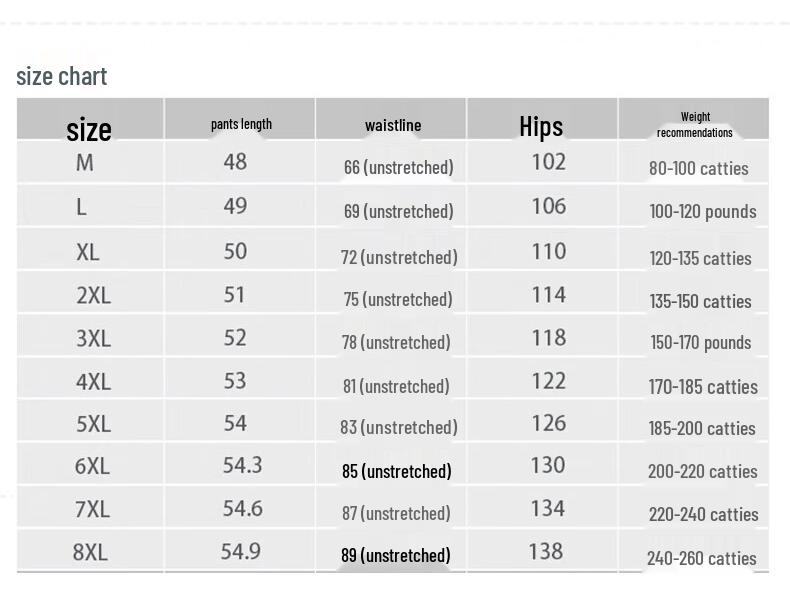Click hips value 102

click(x=549, y=162)
